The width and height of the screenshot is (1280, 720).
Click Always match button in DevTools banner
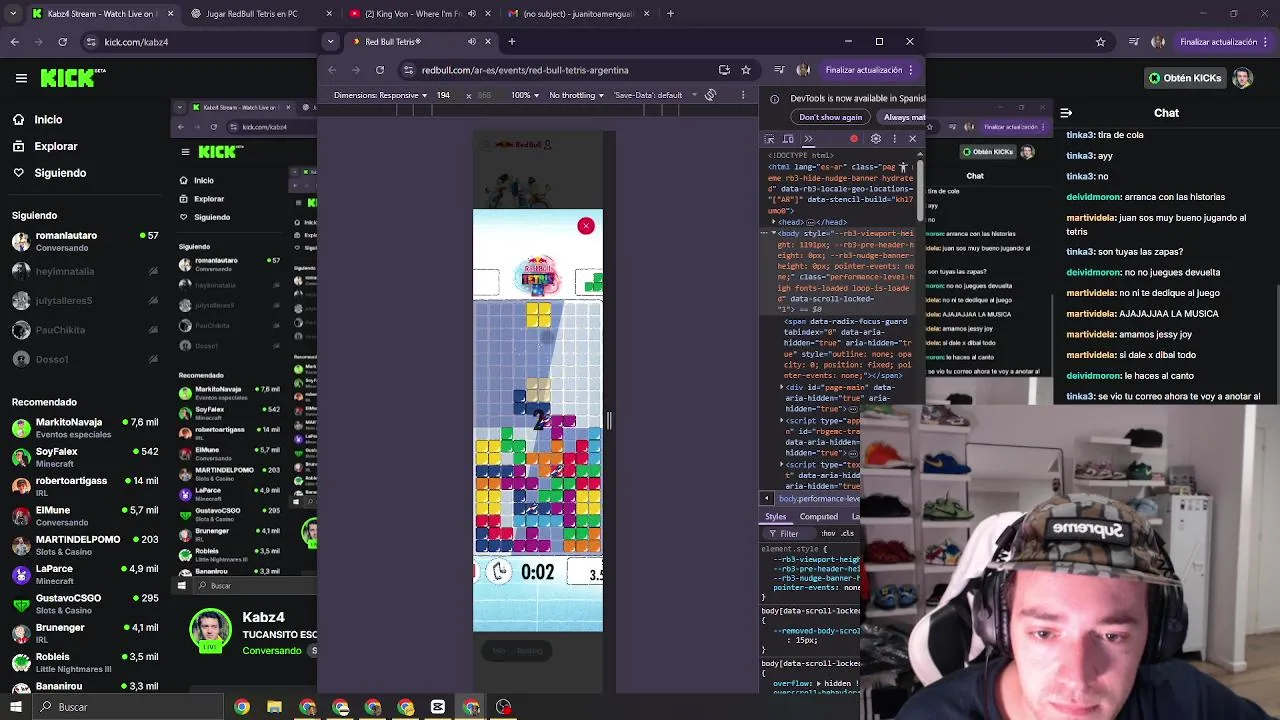[902, 117]
